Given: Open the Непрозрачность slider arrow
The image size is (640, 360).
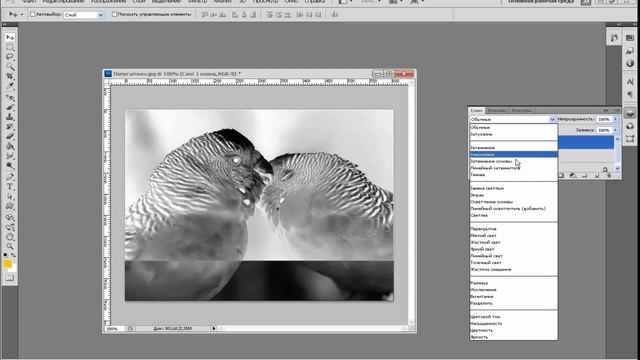Looking at the screenshot, I should pos(616,119).
